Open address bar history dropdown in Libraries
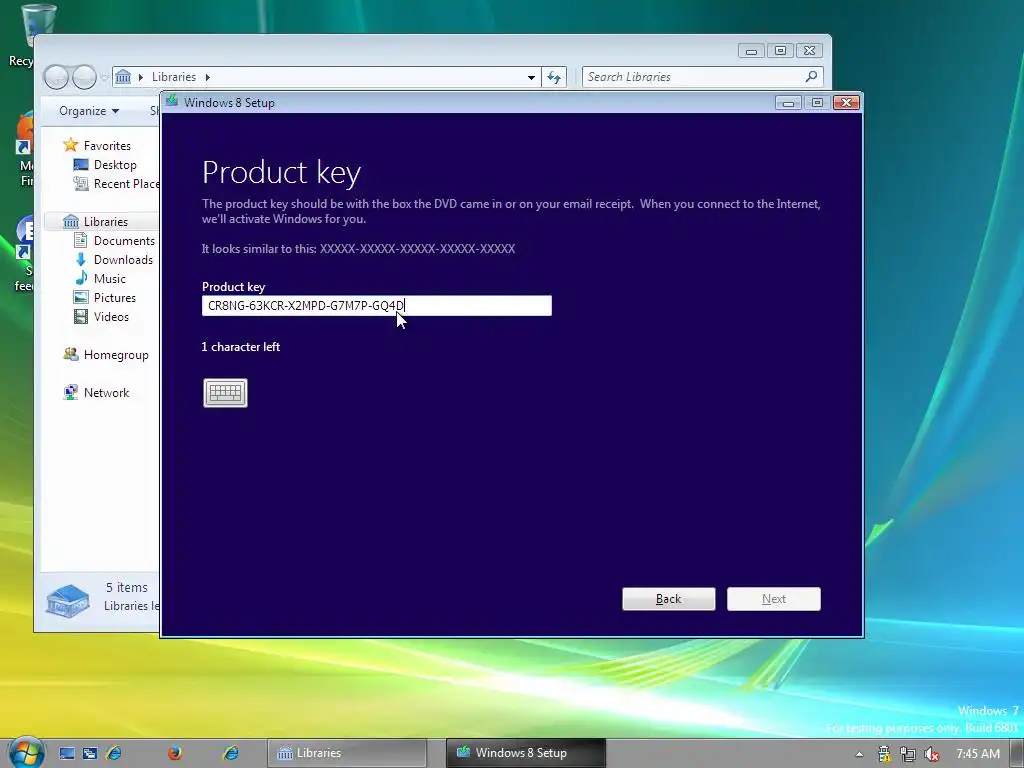The image size is (1024, 768). pos(532,77)
